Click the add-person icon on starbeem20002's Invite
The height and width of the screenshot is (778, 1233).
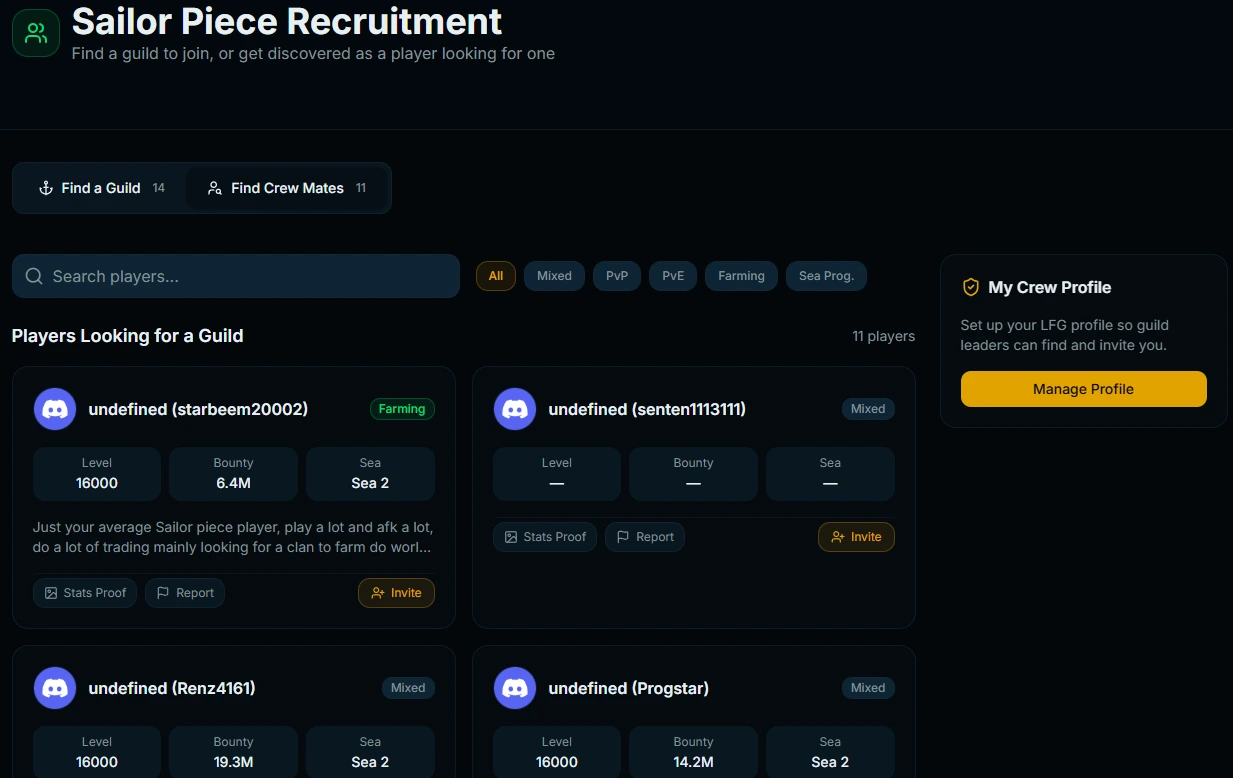coord(378,593)
